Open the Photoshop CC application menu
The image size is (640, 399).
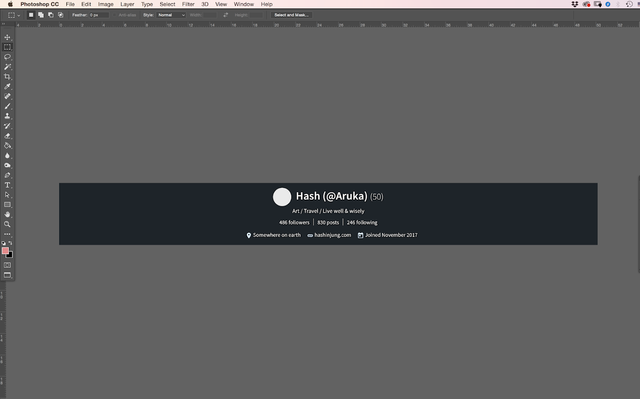pyautogui.click(x=40, y=4)
